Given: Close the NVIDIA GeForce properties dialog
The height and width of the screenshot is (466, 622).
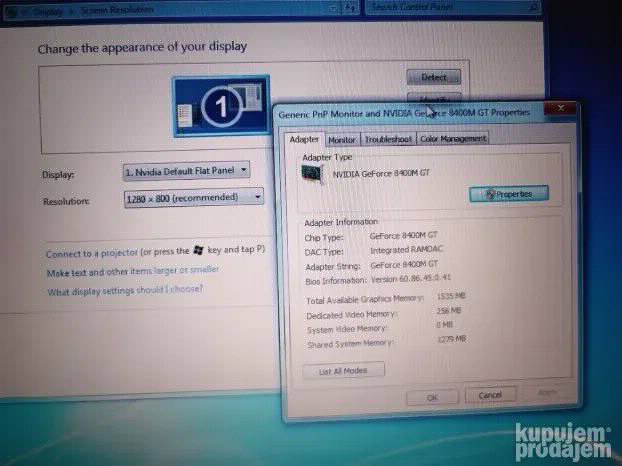Looking at the screenshot, I should 561,108.
